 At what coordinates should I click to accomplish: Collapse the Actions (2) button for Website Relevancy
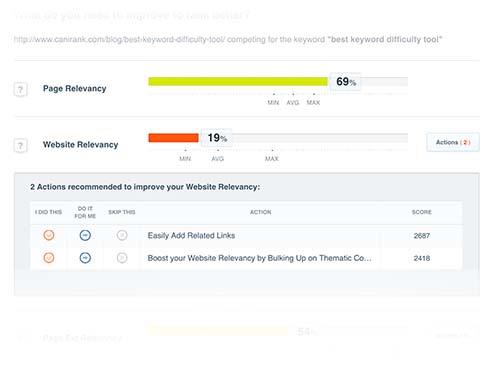click(453, 142)
